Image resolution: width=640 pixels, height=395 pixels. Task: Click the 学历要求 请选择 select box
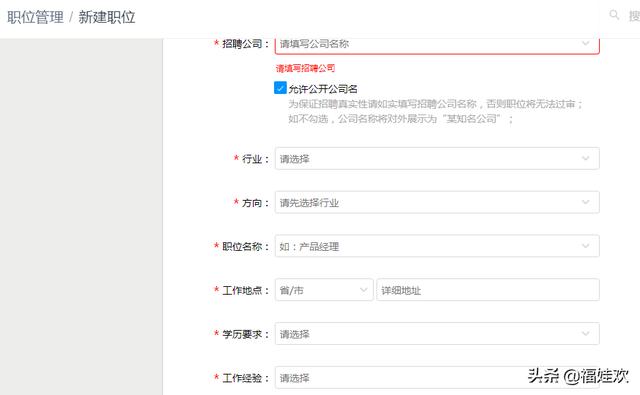pyautogui.click(x=437, y=333)
